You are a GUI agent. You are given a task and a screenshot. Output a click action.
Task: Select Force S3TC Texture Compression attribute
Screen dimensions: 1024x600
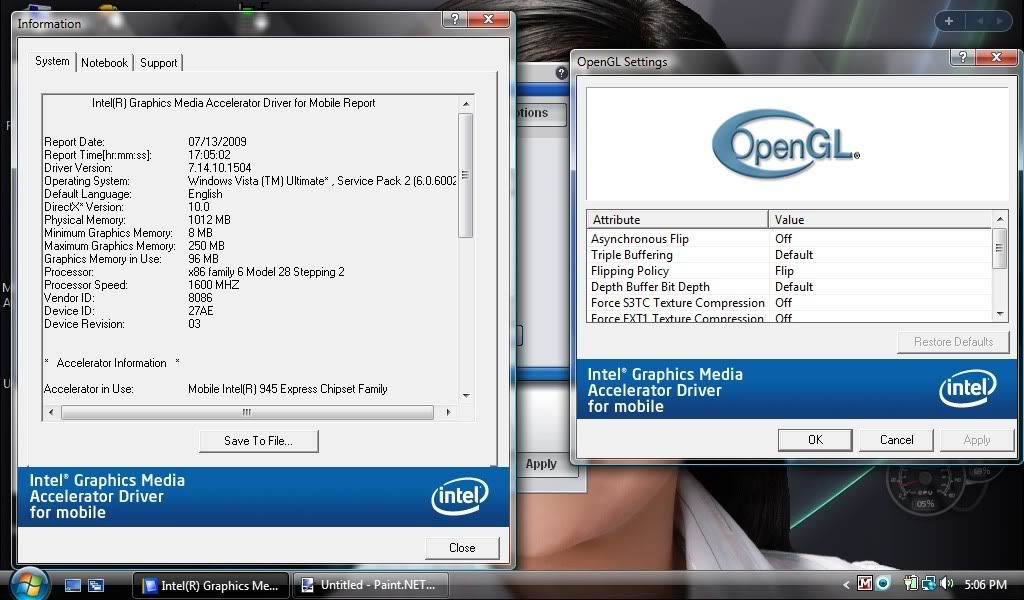coord(678,303)
